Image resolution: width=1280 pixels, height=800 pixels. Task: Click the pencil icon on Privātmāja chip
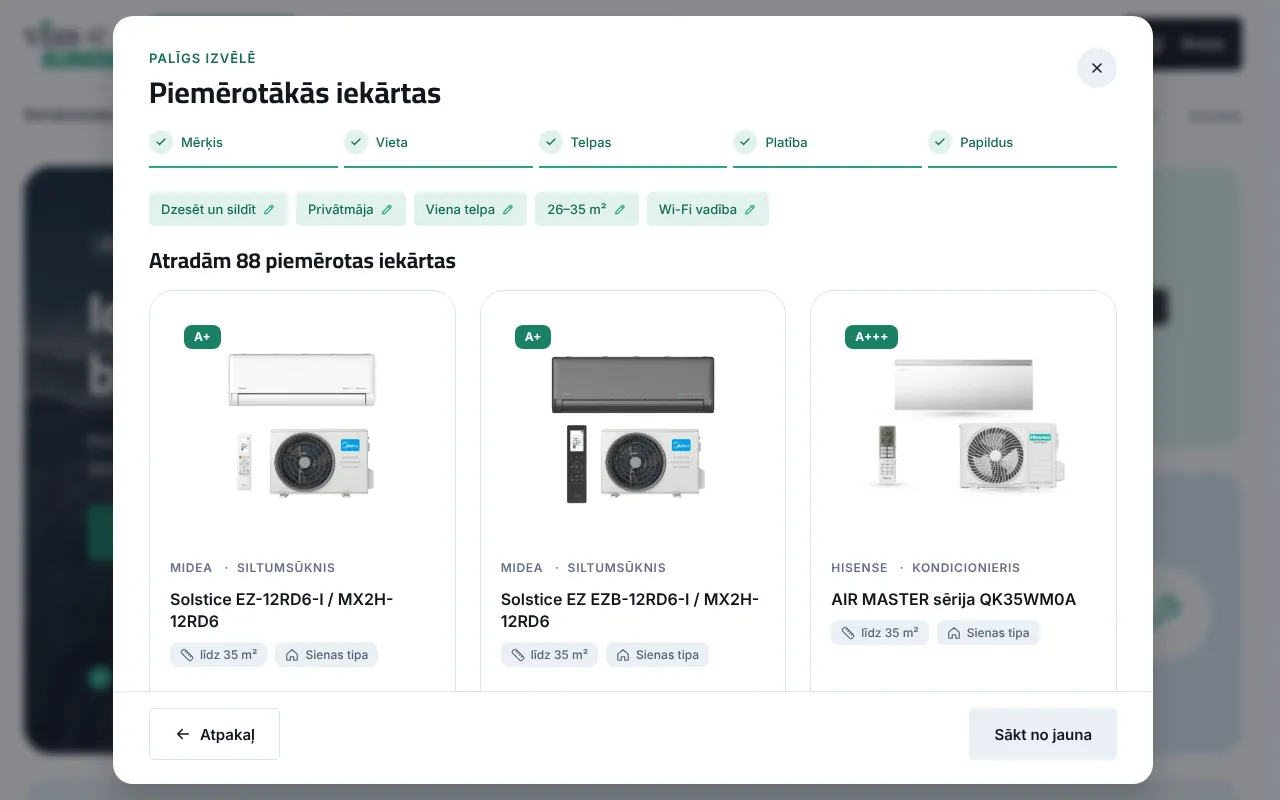click(387, 210)
